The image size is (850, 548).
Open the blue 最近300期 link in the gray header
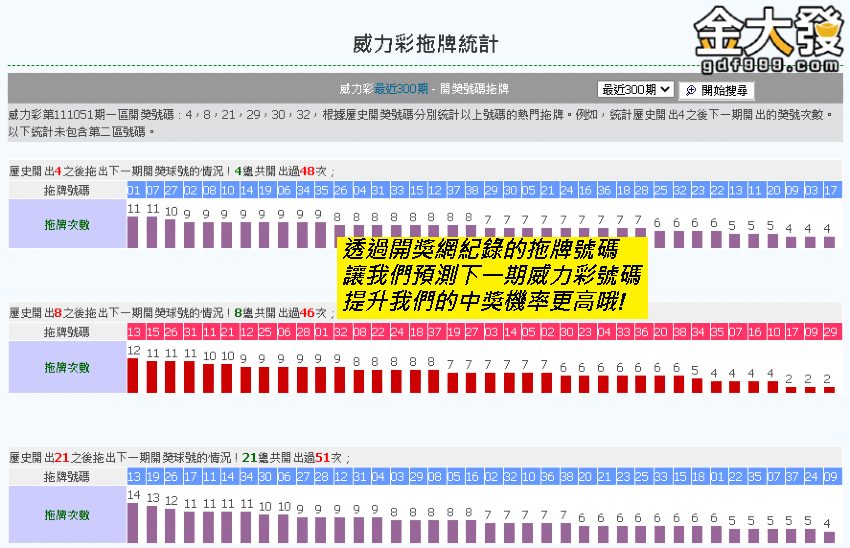[401, 89]
